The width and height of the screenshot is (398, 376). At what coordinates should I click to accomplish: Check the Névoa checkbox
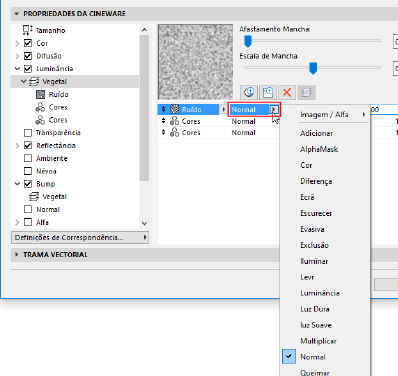pyautogui.click(x=28, y=171)
